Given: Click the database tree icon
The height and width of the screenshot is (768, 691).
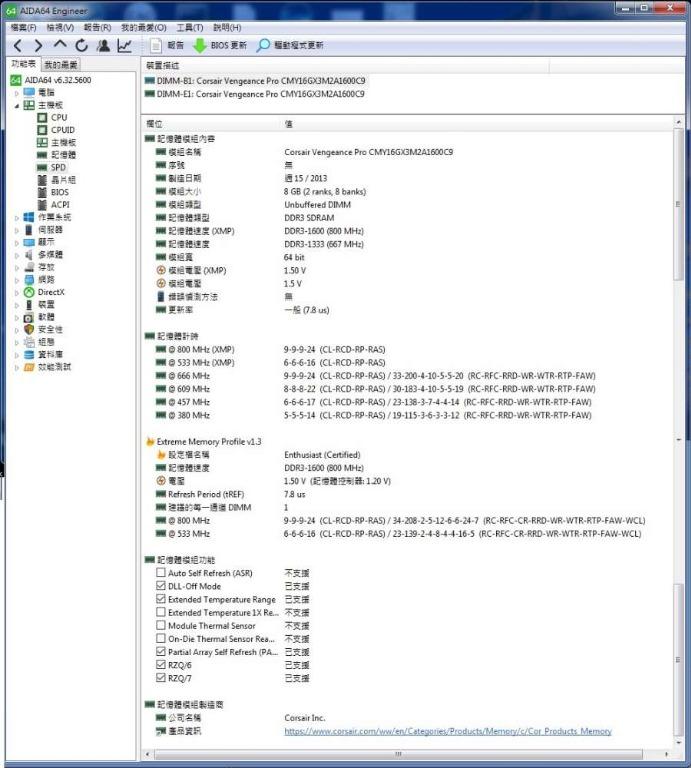Looking at the screenshot, I should (29, 354).
